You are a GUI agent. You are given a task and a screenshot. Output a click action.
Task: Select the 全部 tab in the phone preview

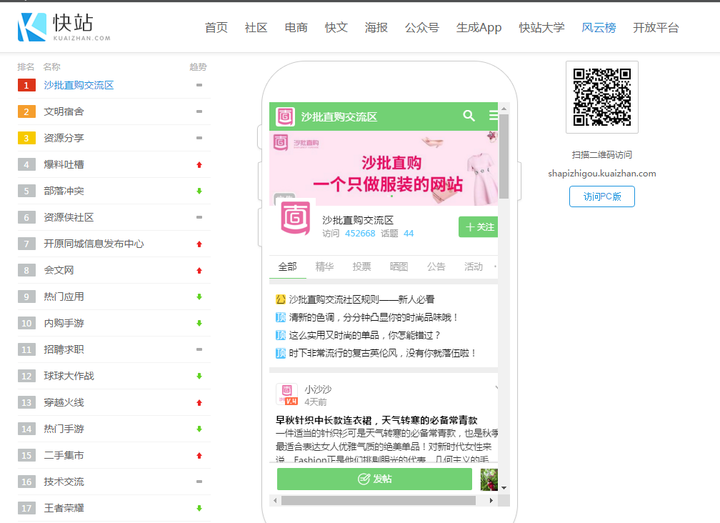(287, 267)
